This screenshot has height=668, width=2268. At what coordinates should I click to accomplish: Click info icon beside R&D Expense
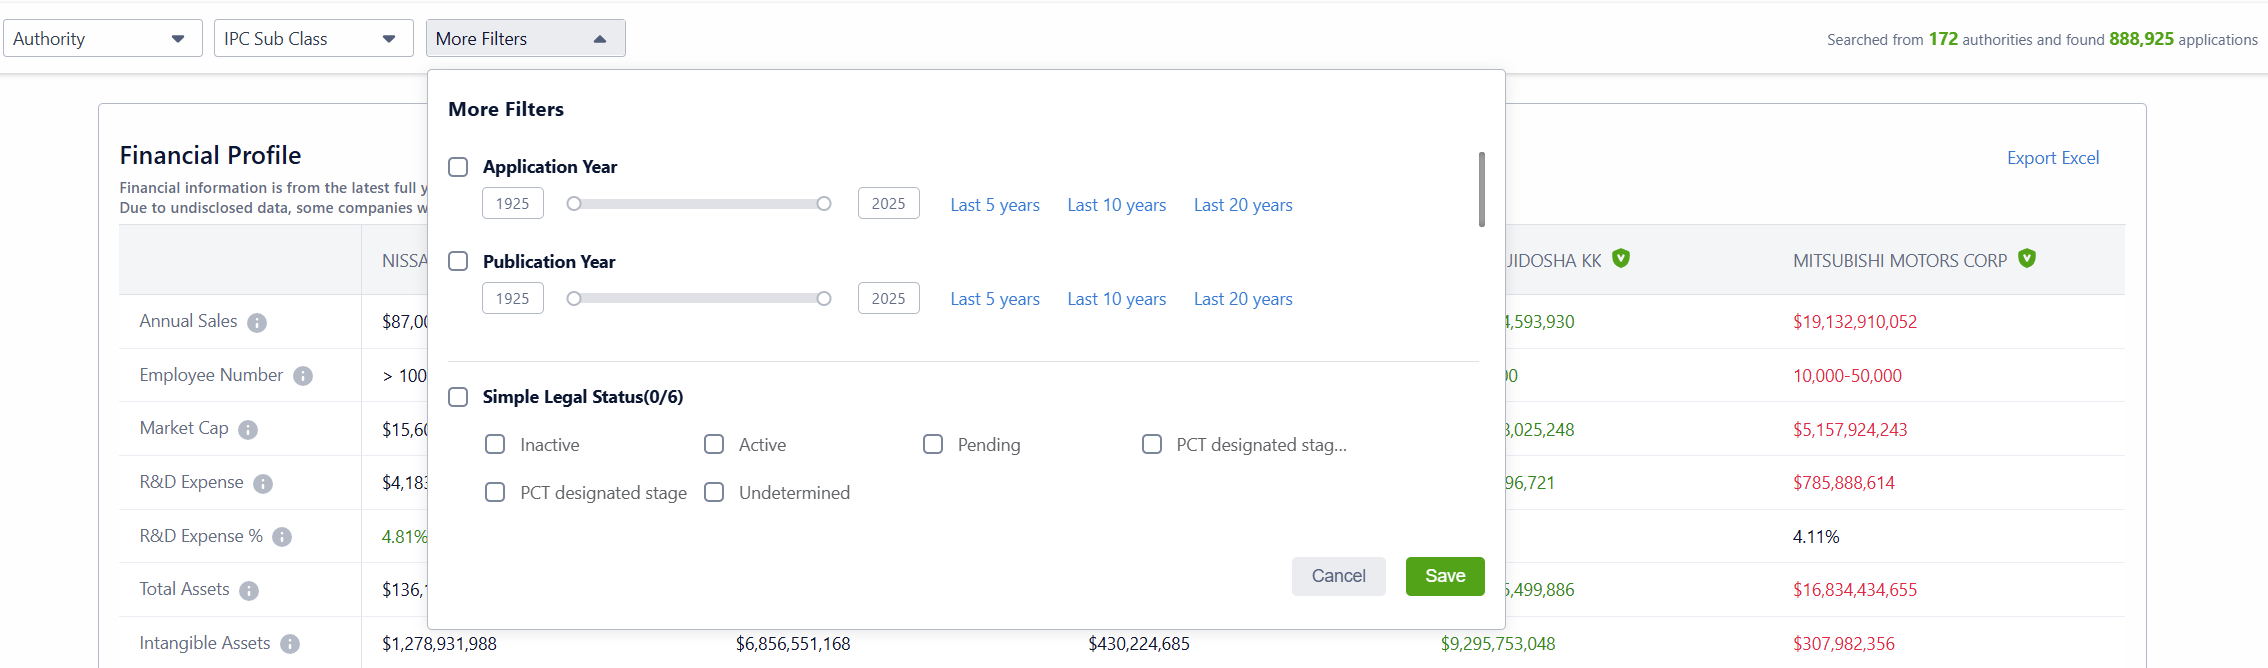click(x=263, y=484)
